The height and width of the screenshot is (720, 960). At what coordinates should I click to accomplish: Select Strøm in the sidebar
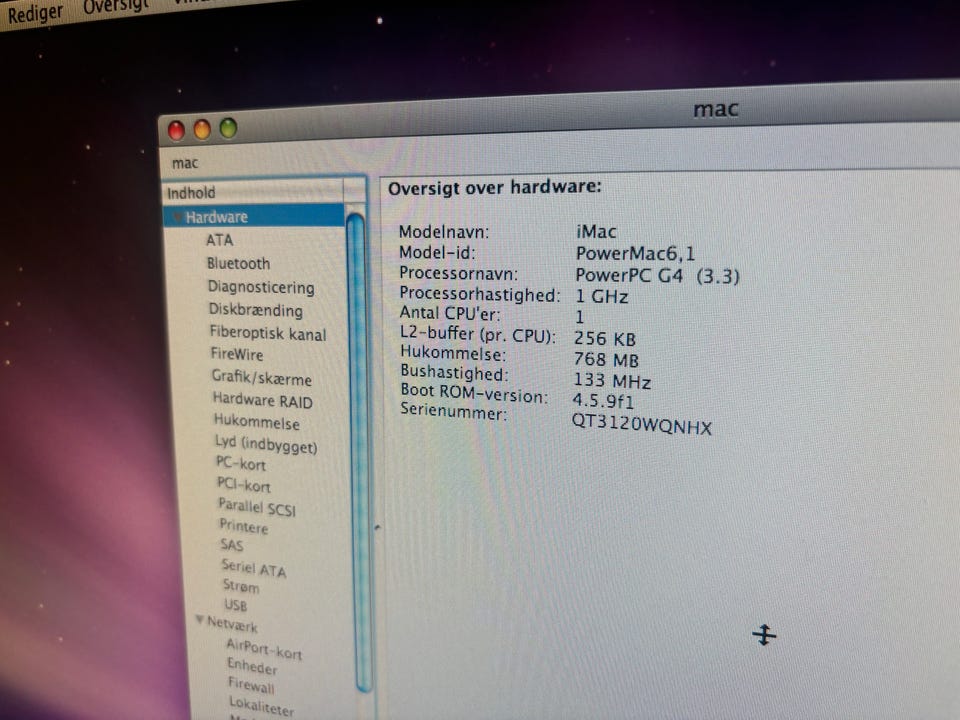coord(241,586)
